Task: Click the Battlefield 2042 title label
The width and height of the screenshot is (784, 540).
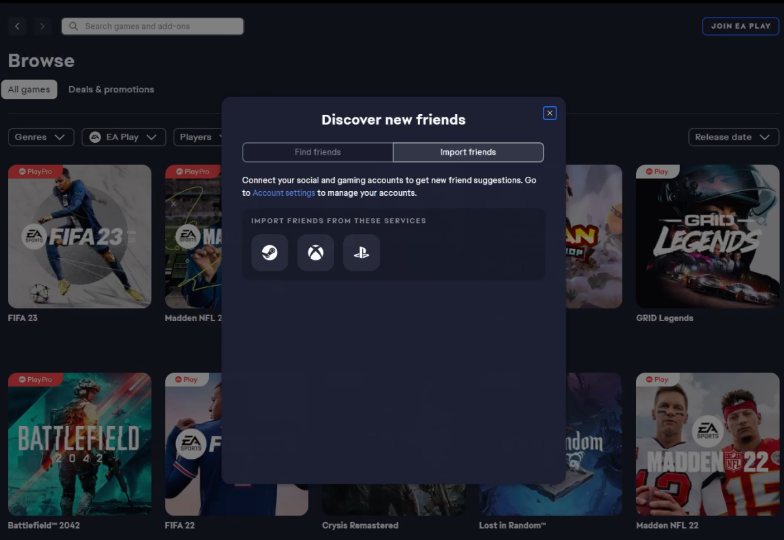Action: [44, 526]
